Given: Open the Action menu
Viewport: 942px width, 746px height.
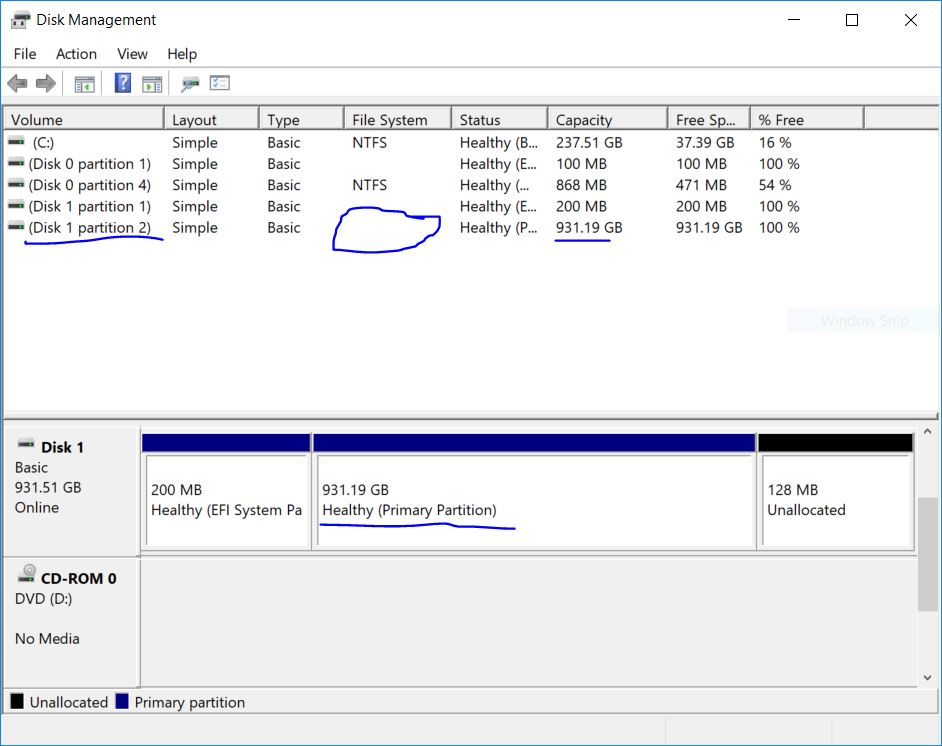Looking at the screenshot, I should tap(76, 54).
